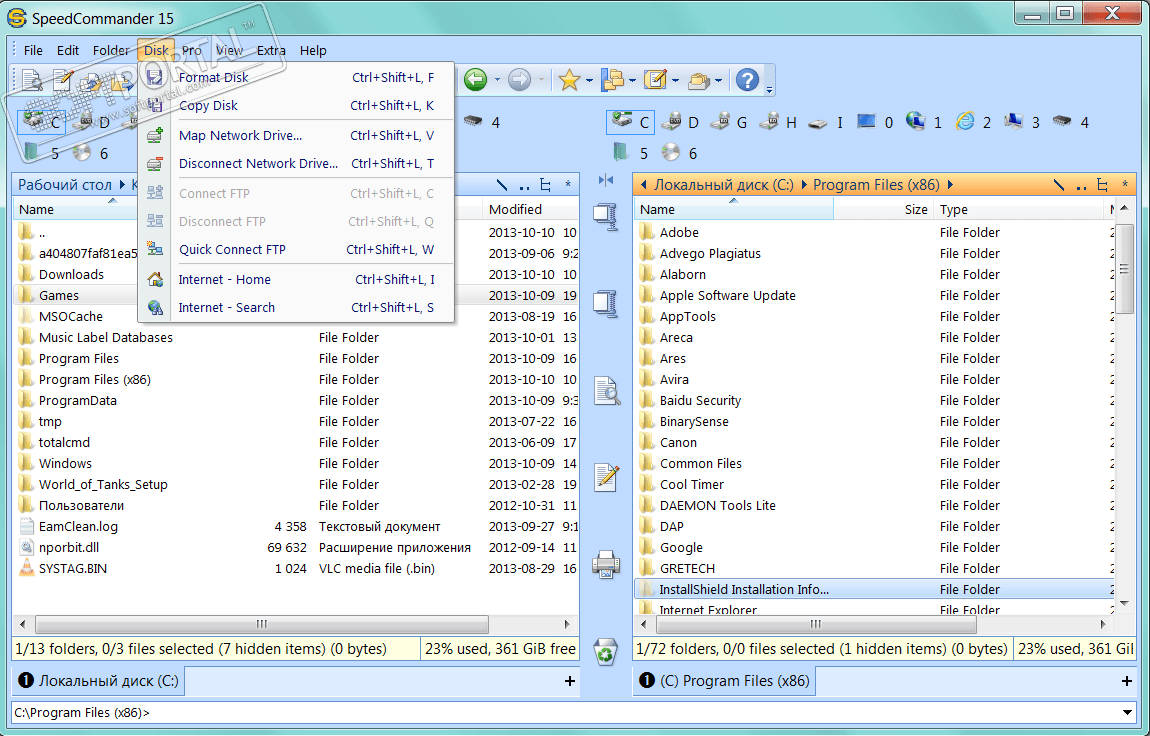This screenshot has height=736, width=1150.
Task: Click left panel horizontal scrollbar thumb
Action: pyautogui.click(x=262, y=624)
